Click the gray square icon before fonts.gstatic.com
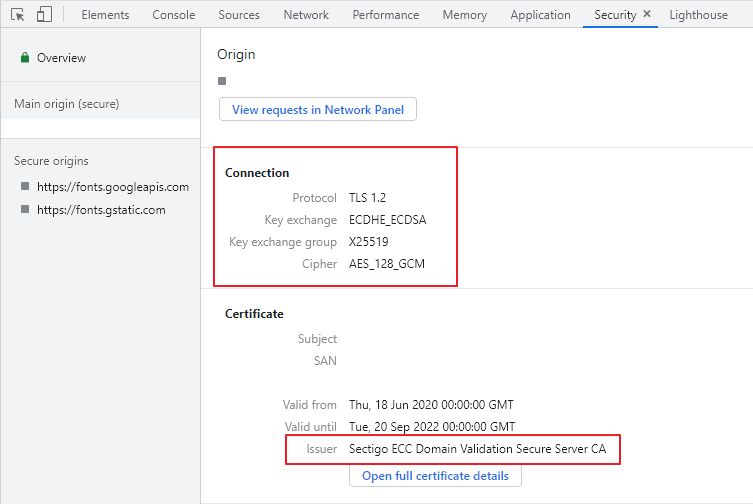The image size is (753, 504). (x=25, y=211)
